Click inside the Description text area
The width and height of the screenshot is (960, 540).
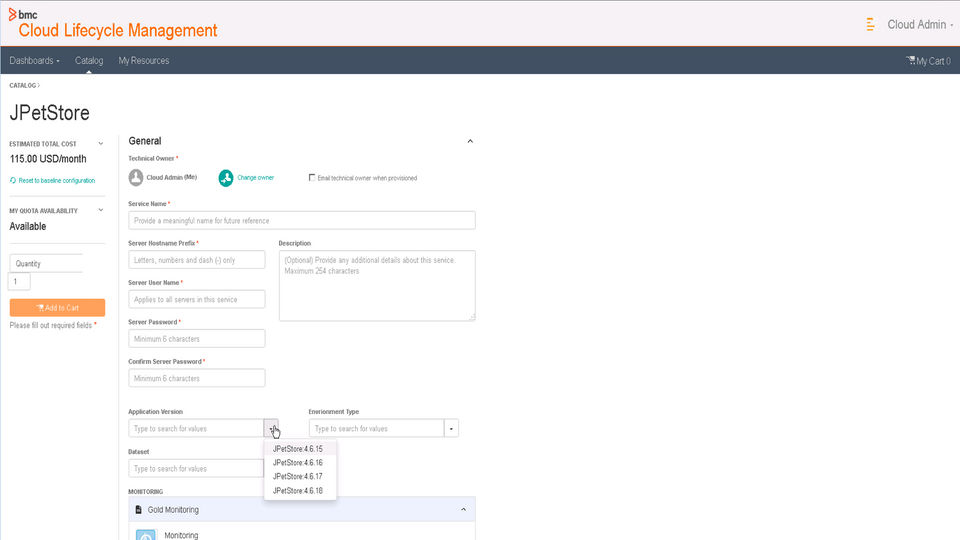click(377, 285)
